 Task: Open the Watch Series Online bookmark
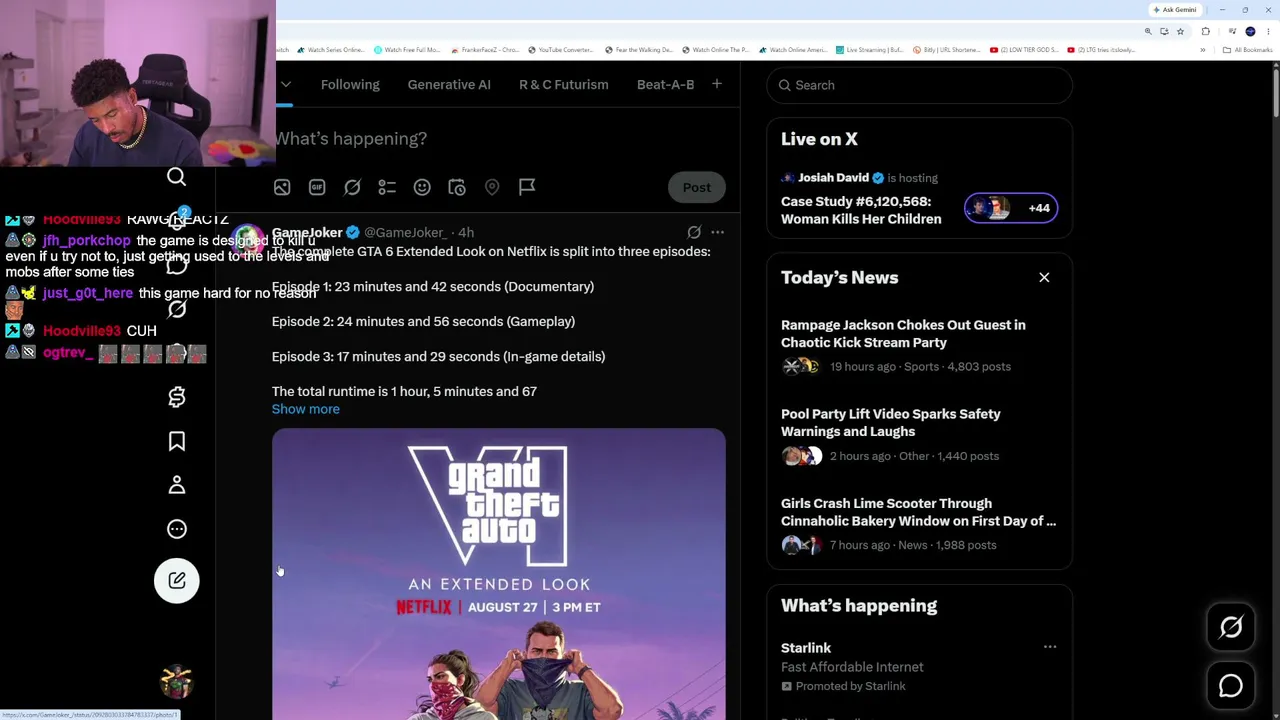click(333, 50)
